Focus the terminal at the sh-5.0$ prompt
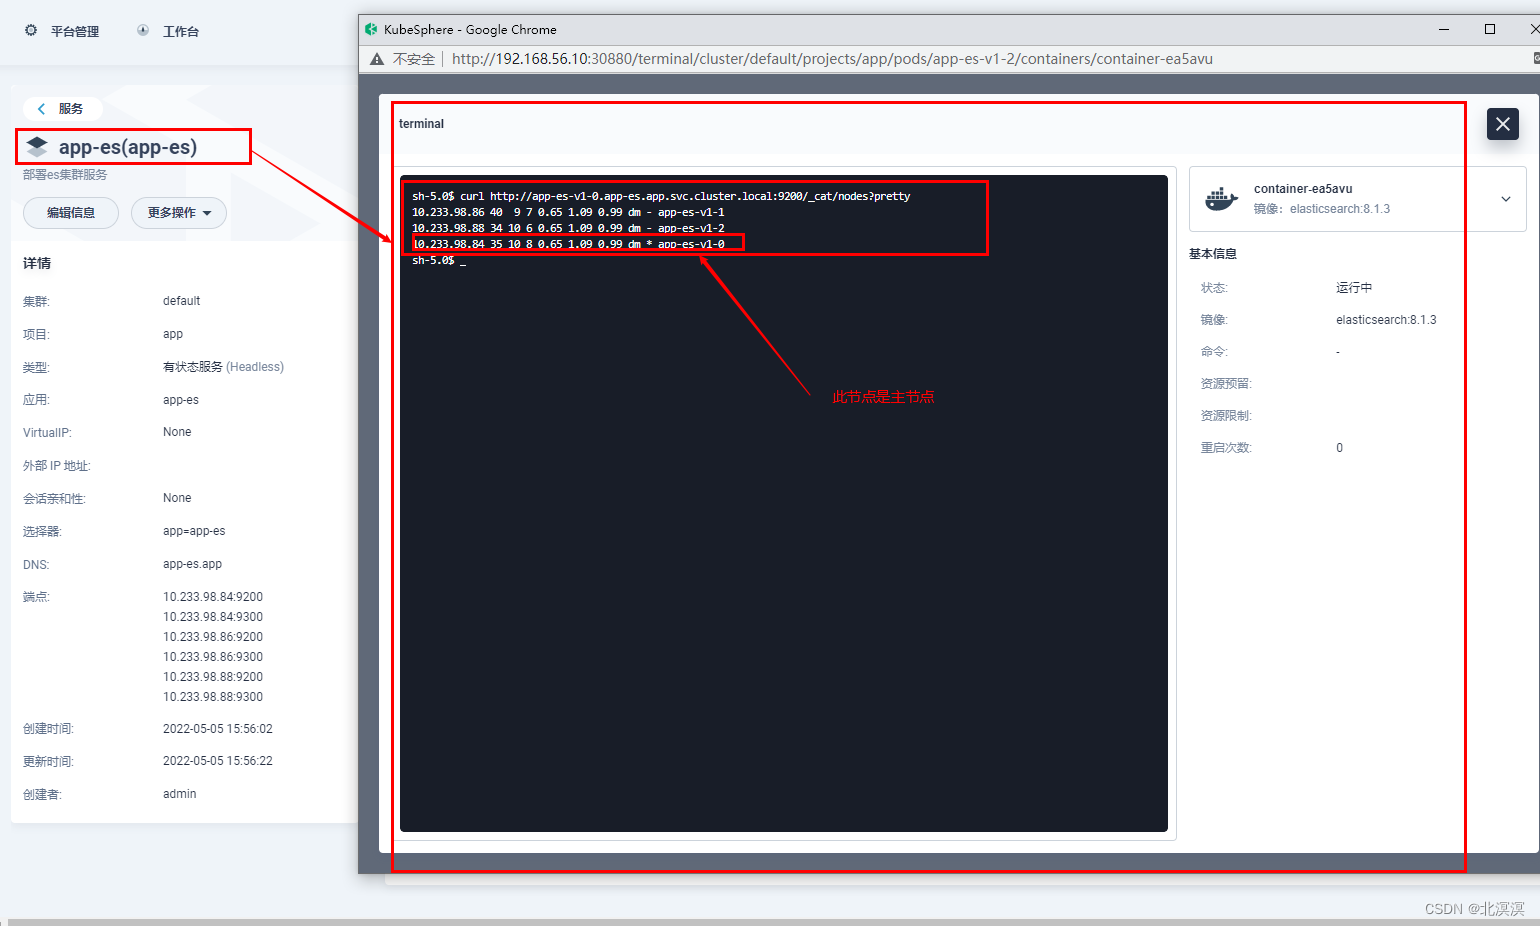1540x926 pixels. point(439,260)
